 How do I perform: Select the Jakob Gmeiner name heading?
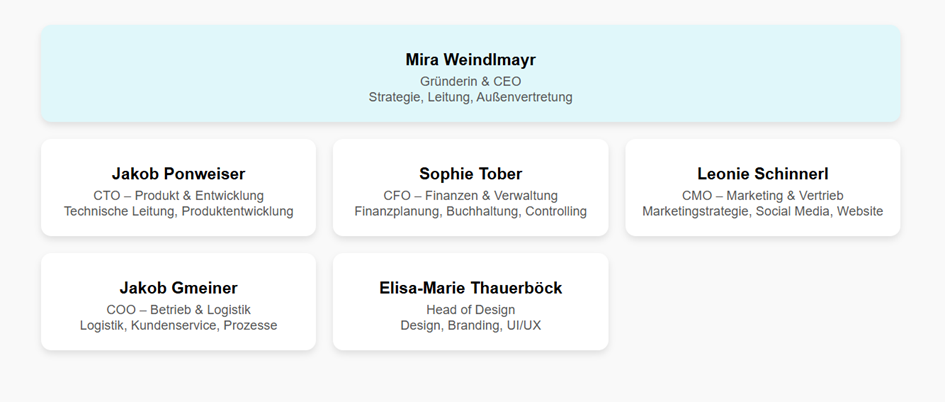[x=178, y=288]
